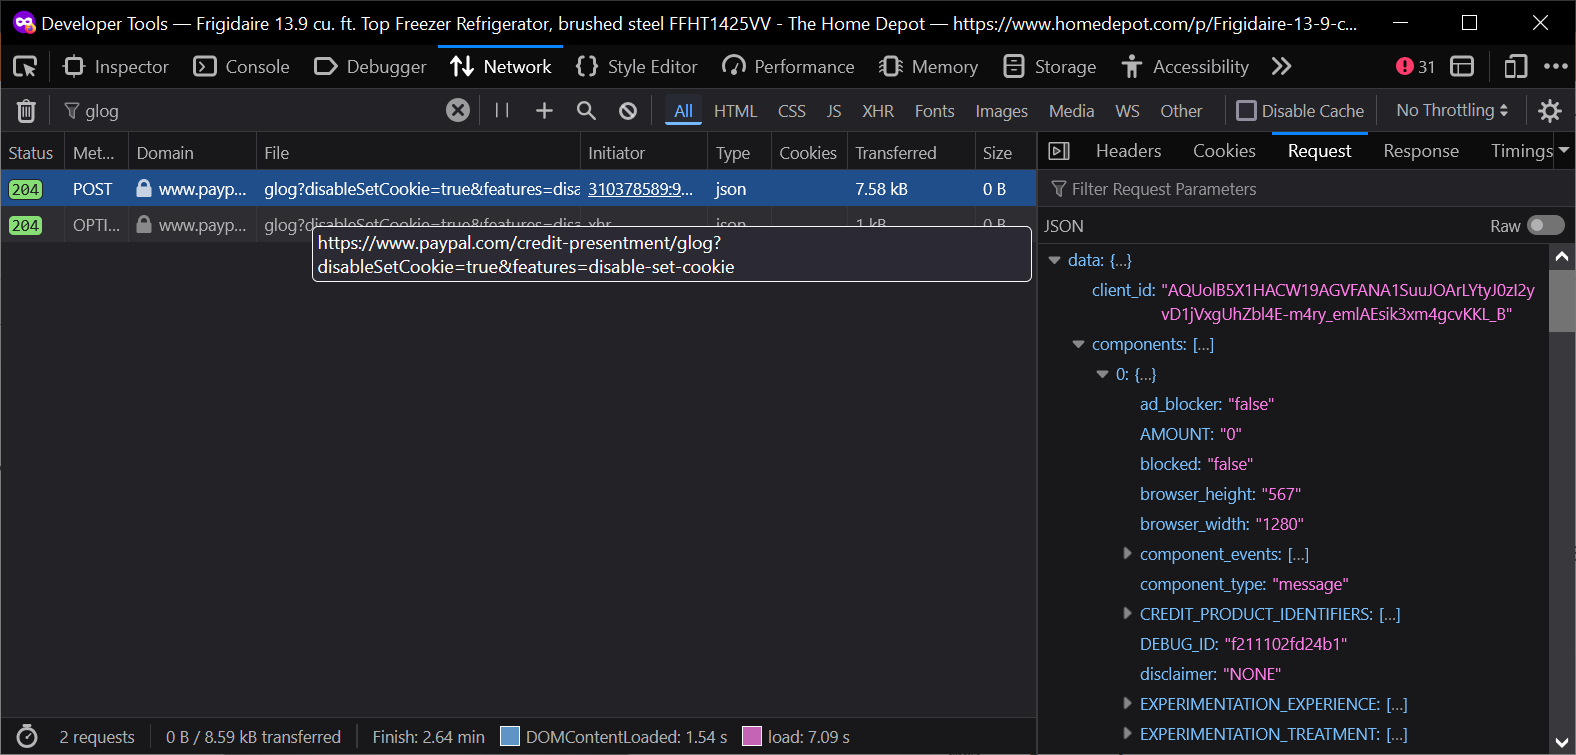Screen dimensions: 1576x755
Task: Collapse the components node
Action: (x=1078, y=344)
